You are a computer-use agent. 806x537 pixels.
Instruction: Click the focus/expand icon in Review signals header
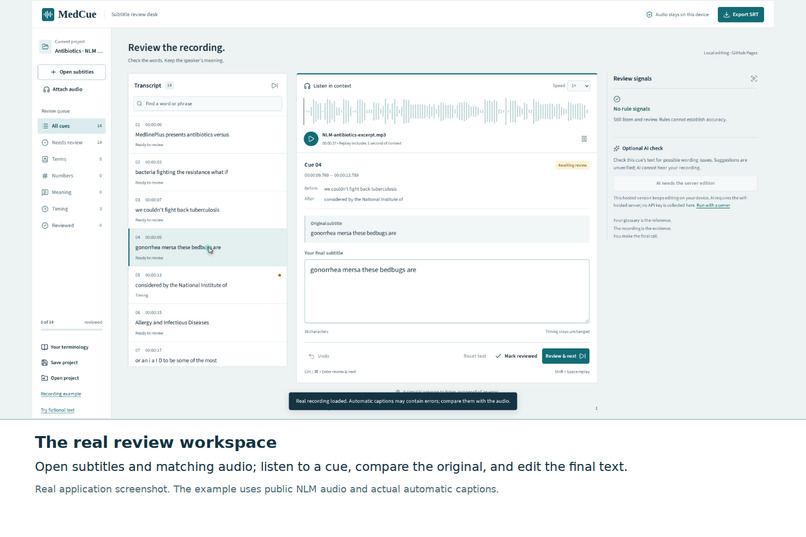tap(754, 79)
